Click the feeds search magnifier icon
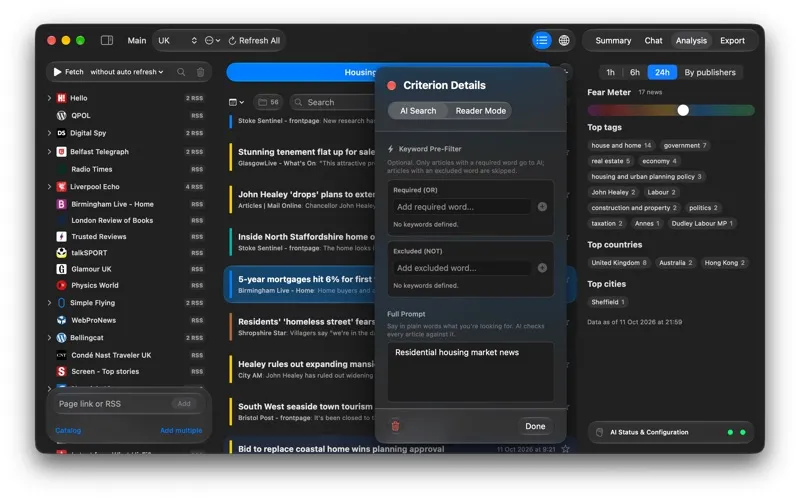This screenshot has height=500, width=800. click(181, 72)
